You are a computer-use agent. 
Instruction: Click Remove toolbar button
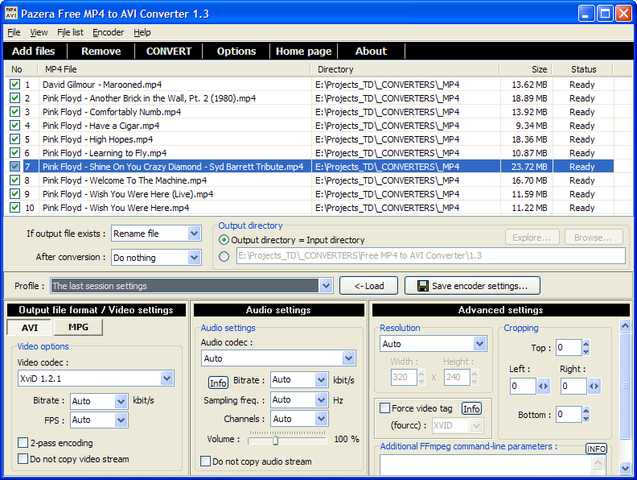tap(101, 51)
